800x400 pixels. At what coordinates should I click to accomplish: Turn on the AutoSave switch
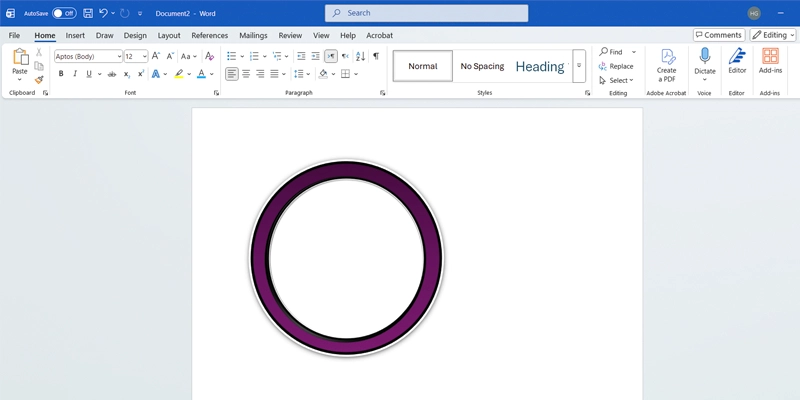(64, 13)
